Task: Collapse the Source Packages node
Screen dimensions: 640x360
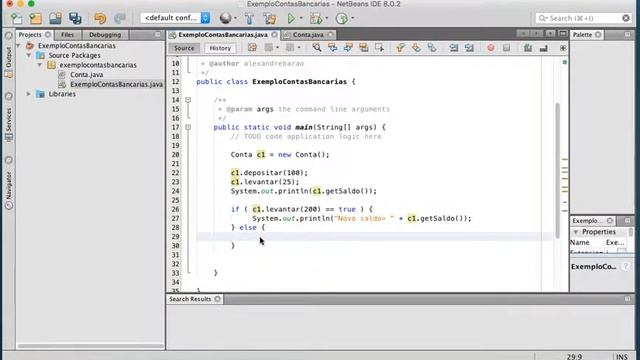Action: tap(29, 55)
